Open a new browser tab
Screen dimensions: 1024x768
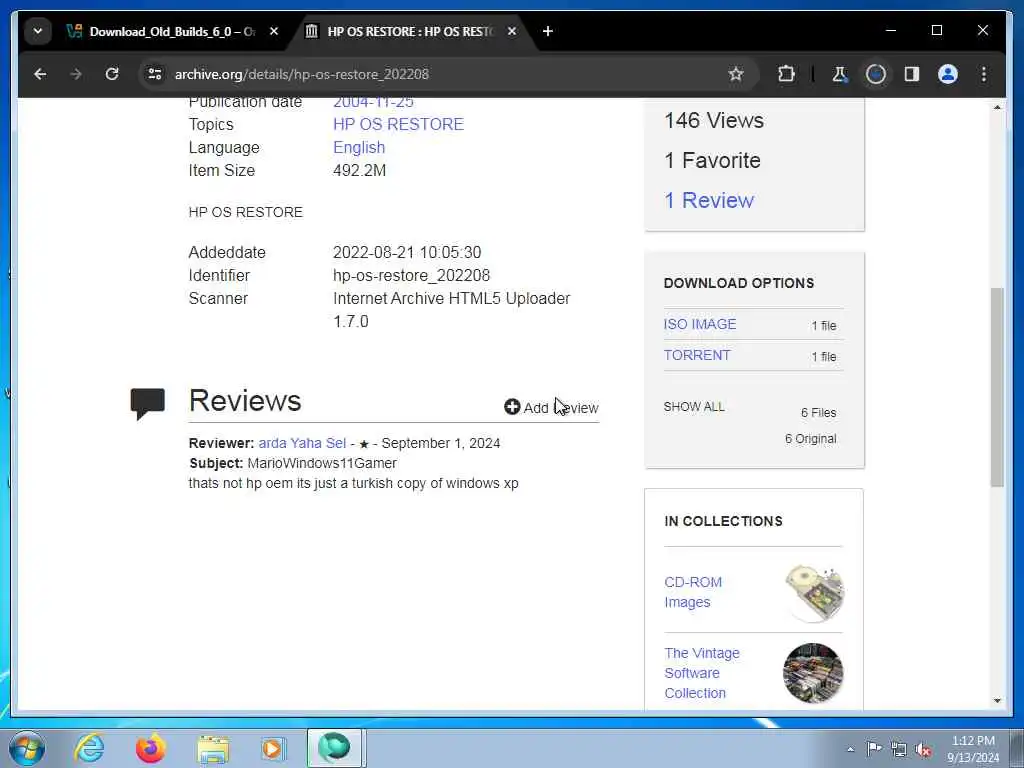point(548,31)
